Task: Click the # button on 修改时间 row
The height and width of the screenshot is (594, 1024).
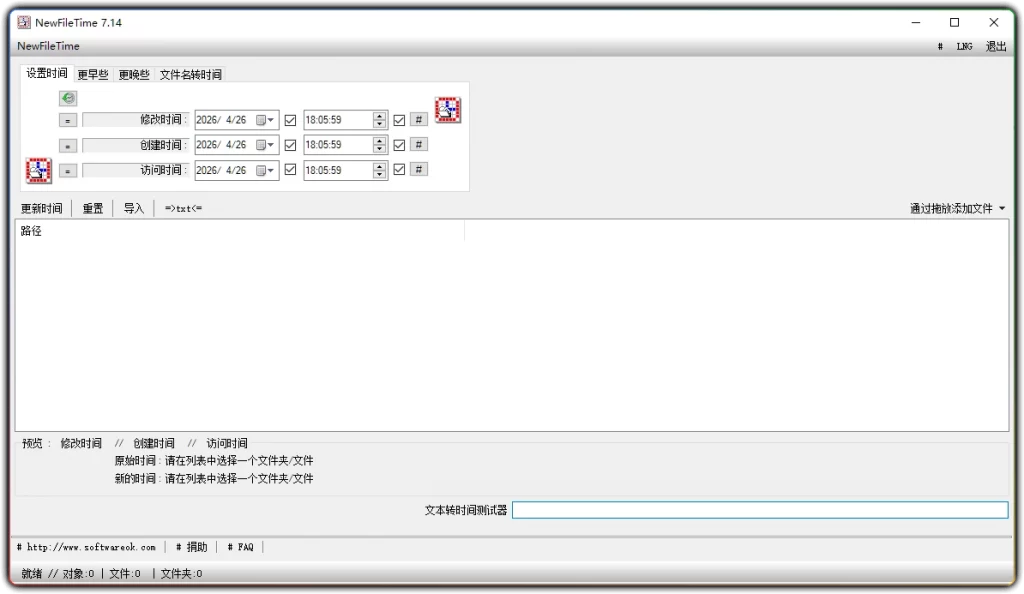Action: pyautogui.click(x=418, y=118)
